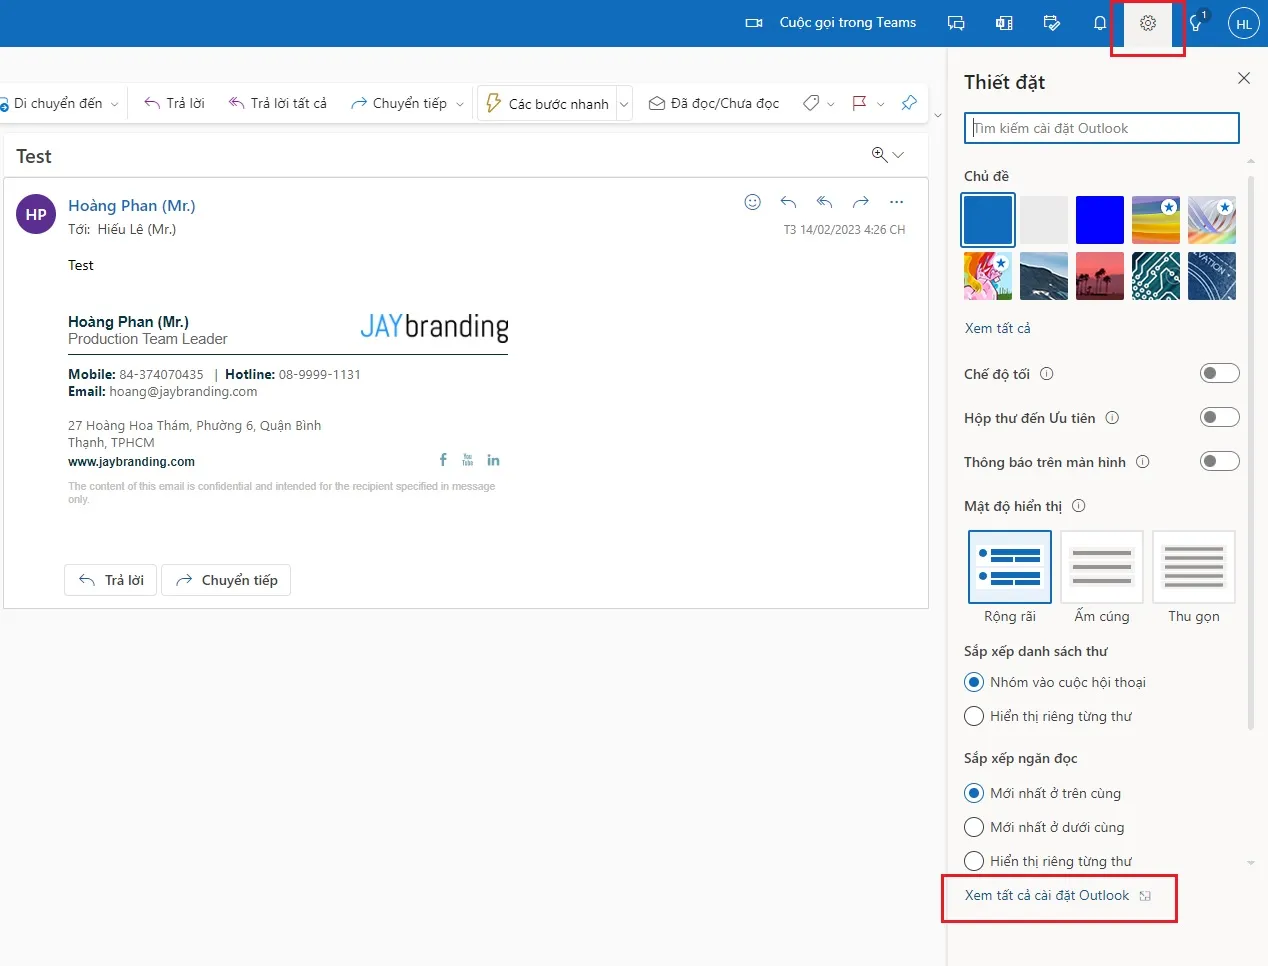The height and width of the screenshot is (966, 1268).
Task: Click the flag icon in toolbar
Action: pos(859,103)
